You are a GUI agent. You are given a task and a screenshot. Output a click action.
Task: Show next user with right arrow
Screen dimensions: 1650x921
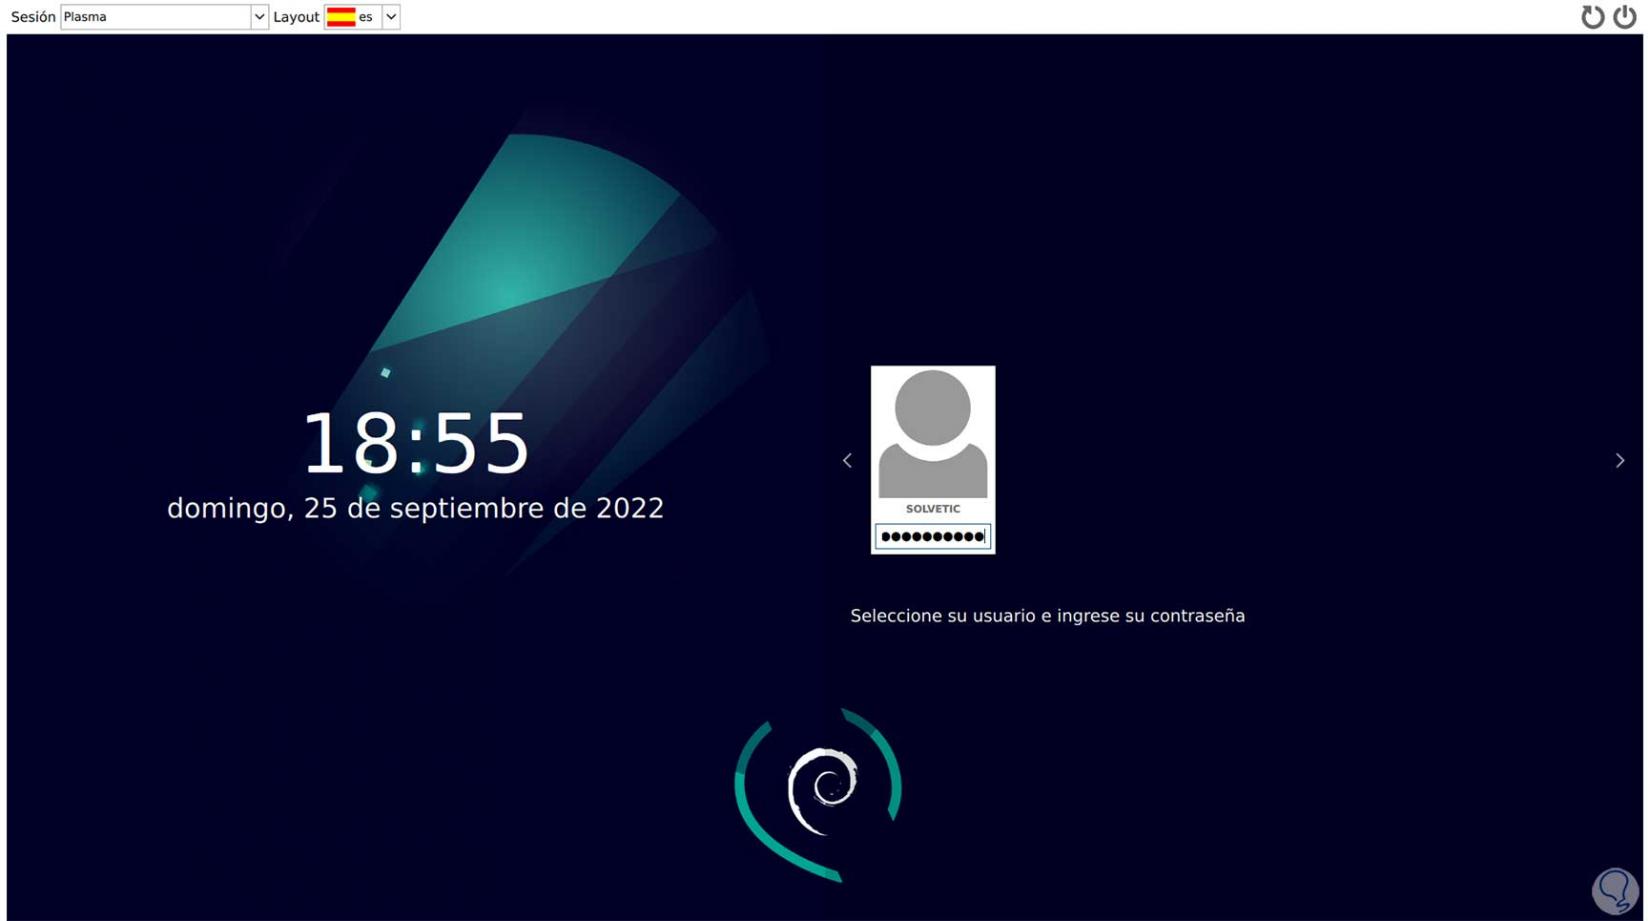click(1620, 460)
